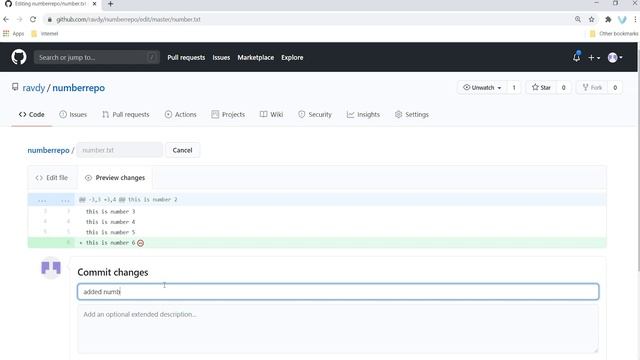Image resolution: width=640 pixels, height=360 pixels.
Task: Switch to the Insights tab
Action: click(x=363, y=115)
